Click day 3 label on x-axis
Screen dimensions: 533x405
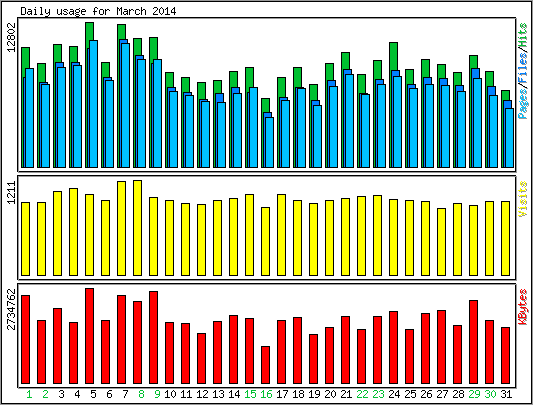coord(61,394)
